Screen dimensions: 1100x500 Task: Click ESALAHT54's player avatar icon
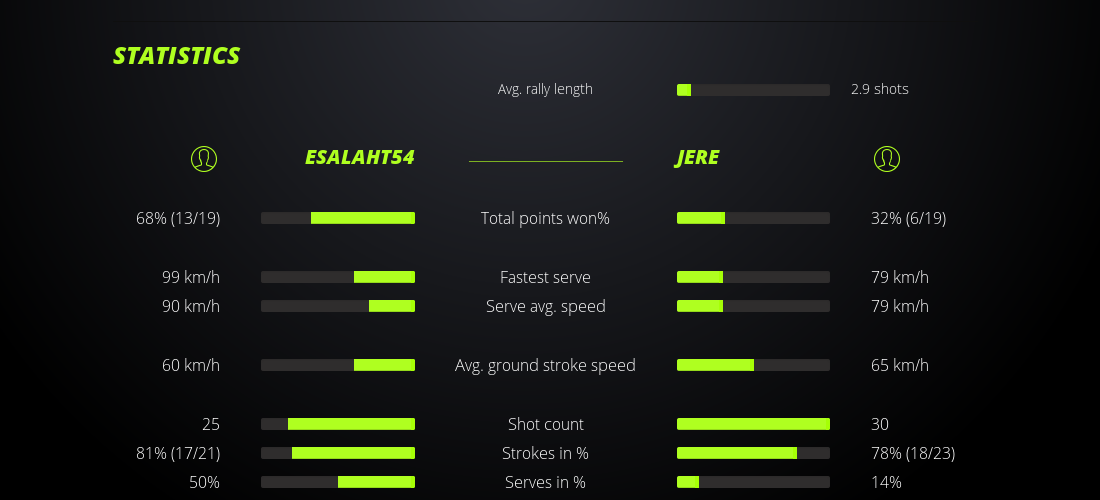click(204, 159)
